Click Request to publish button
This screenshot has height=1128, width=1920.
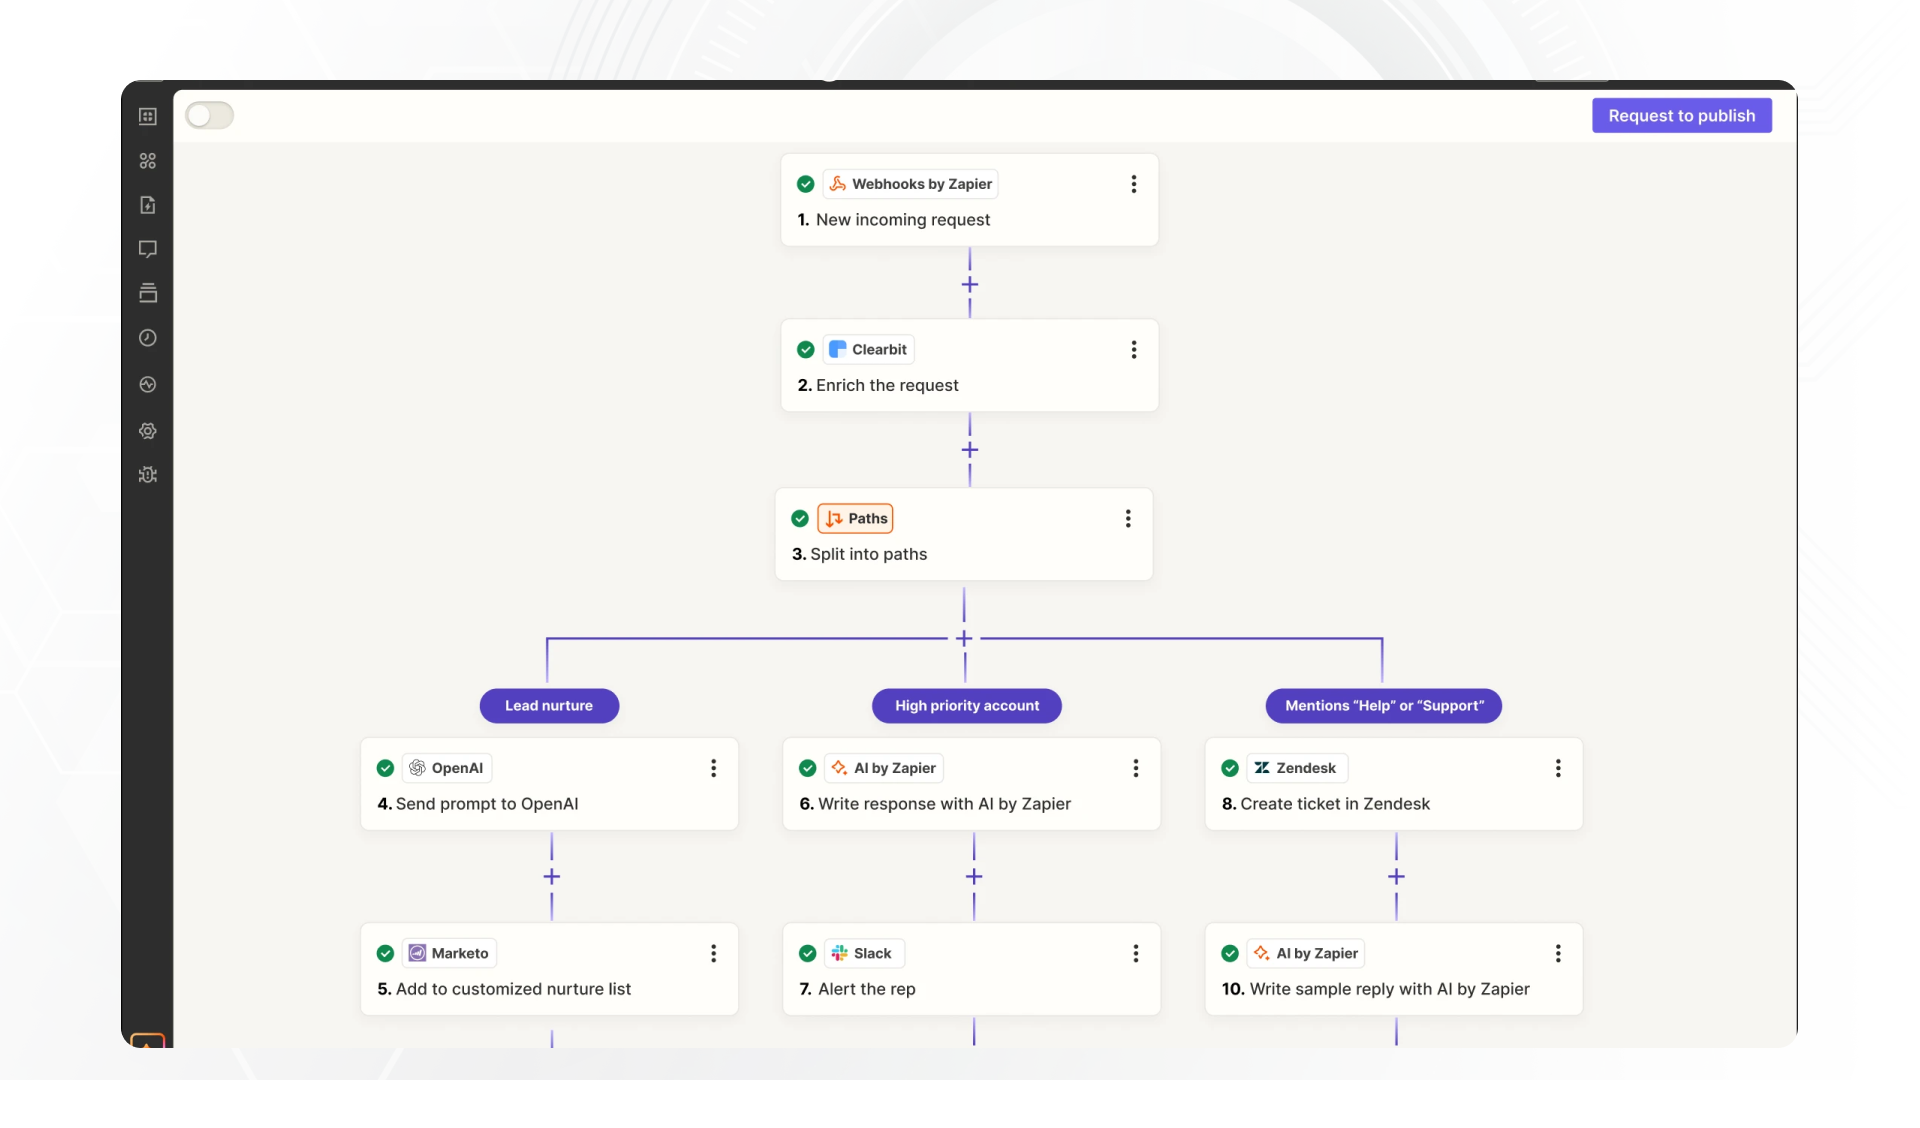click(x=1681, y=115)
